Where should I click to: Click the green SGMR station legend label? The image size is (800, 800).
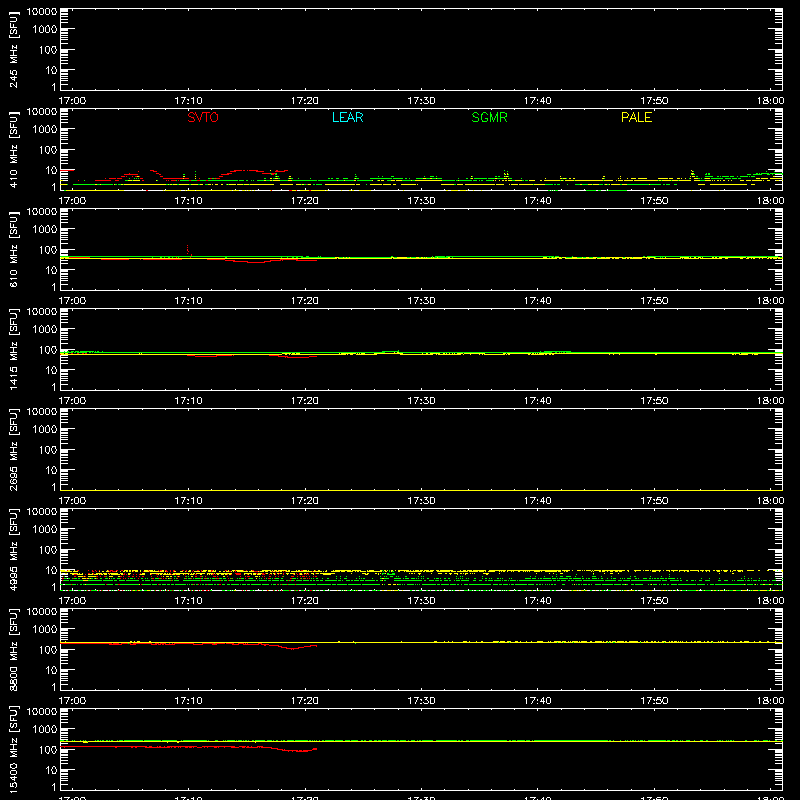pyautogui.click(x=489, y=117)
